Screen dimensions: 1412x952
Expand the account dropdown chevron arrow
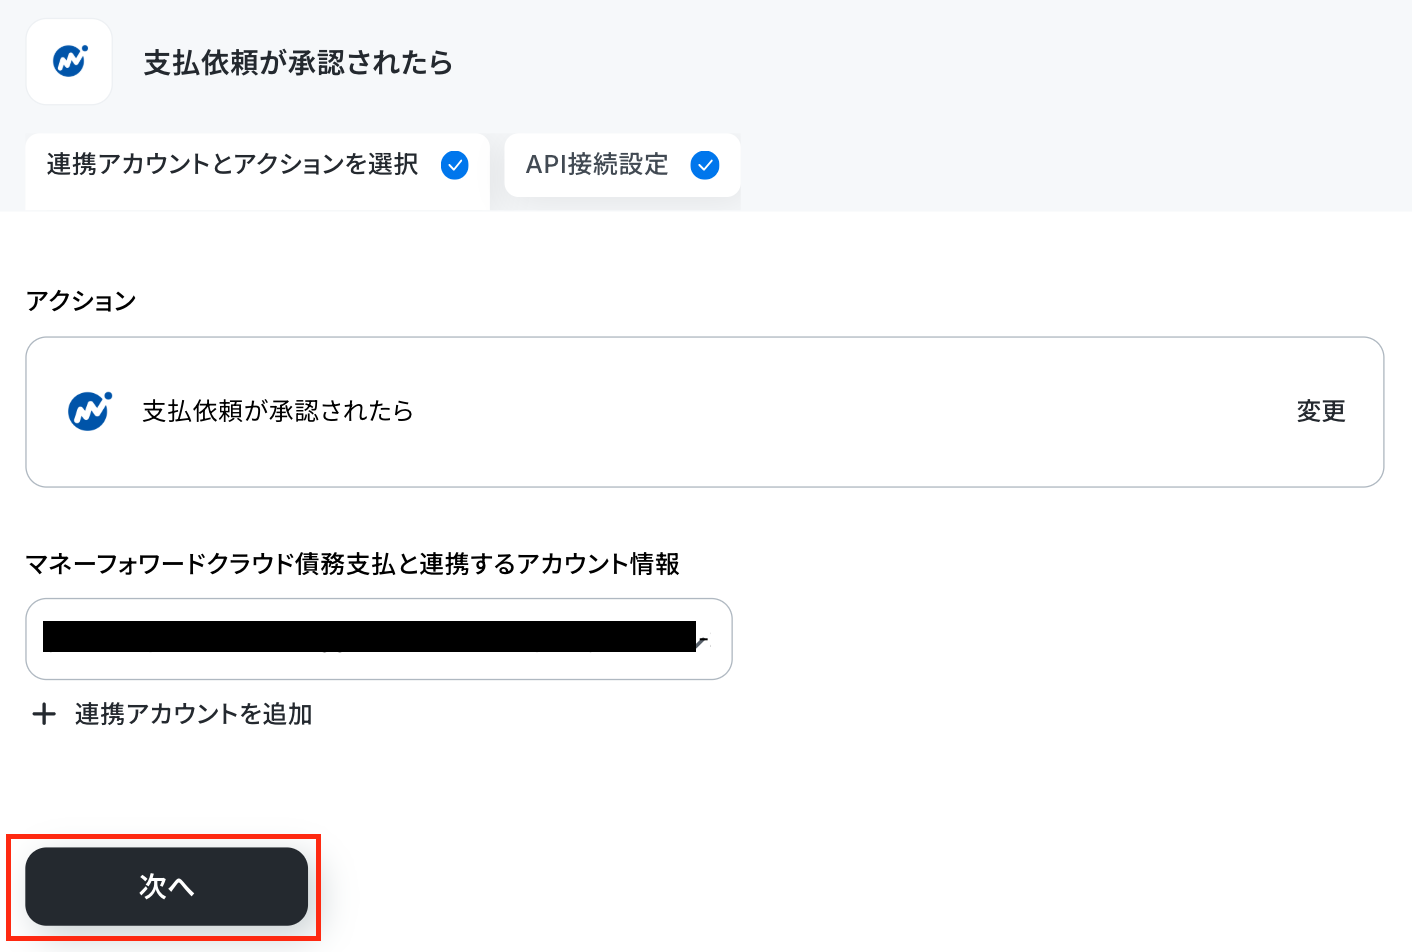[702, 641]
